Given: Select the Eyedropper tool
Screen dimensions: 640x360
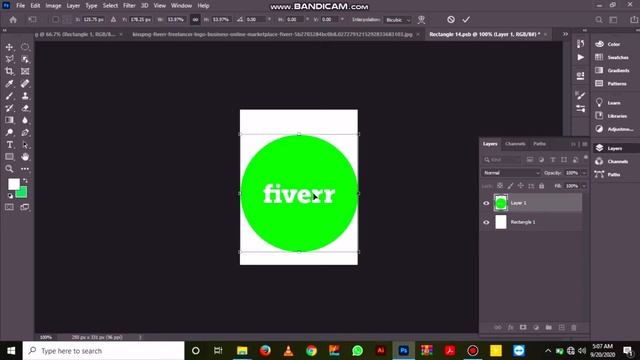Looking at the screenshot, I should tap(9, 84).
